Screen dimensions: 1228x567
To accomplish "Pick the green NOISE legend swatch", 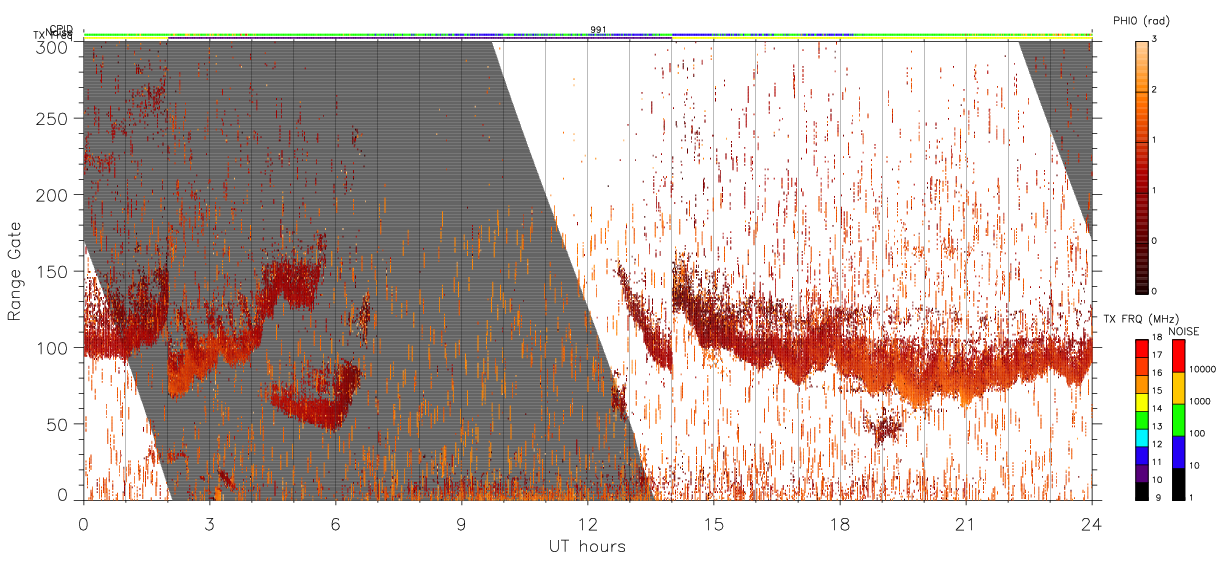I will [1178, 420].
